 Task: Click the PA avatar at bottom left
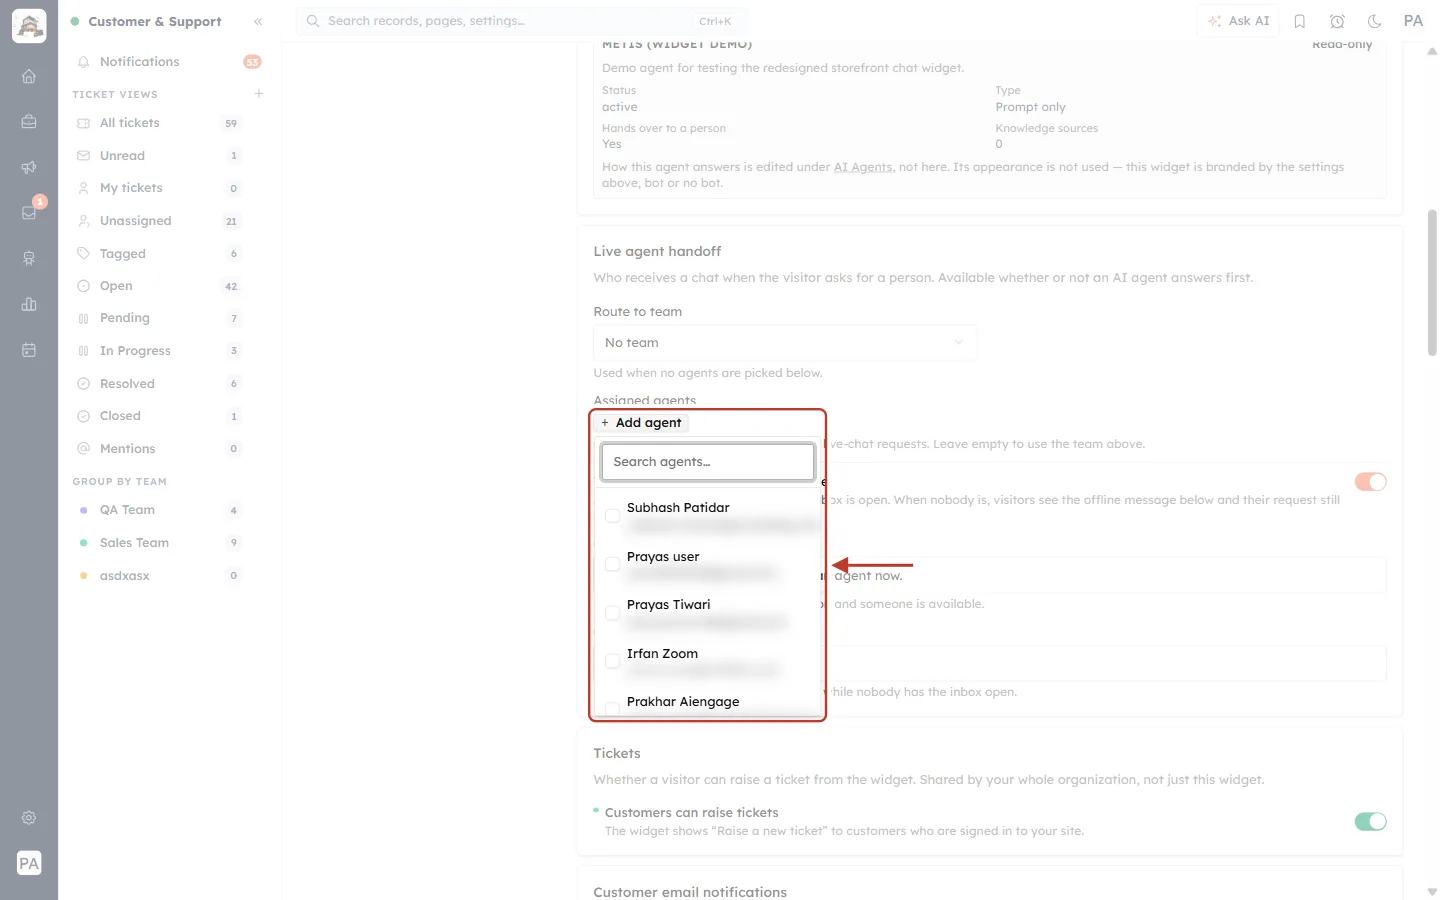29,863
